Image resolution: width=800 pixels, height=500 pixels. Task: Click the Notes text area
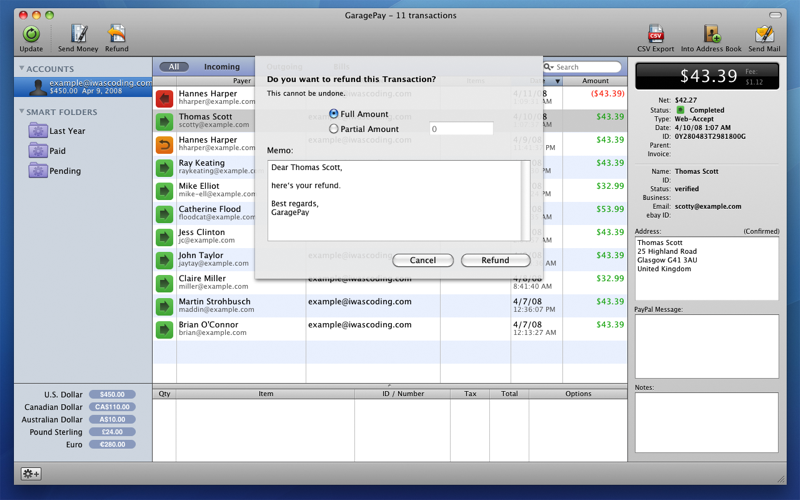(706, 422)
